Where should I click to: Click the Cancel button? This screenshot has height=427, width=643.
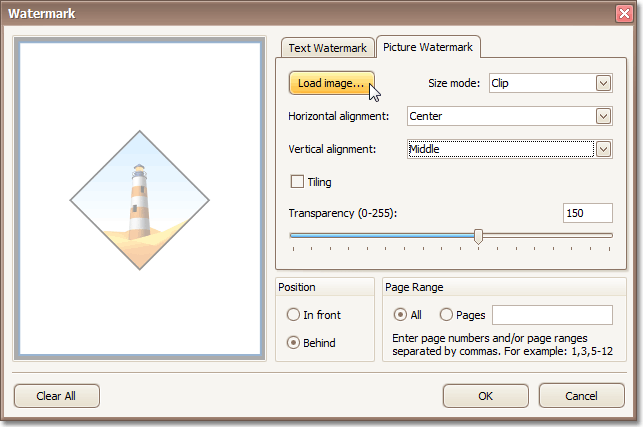581,395
